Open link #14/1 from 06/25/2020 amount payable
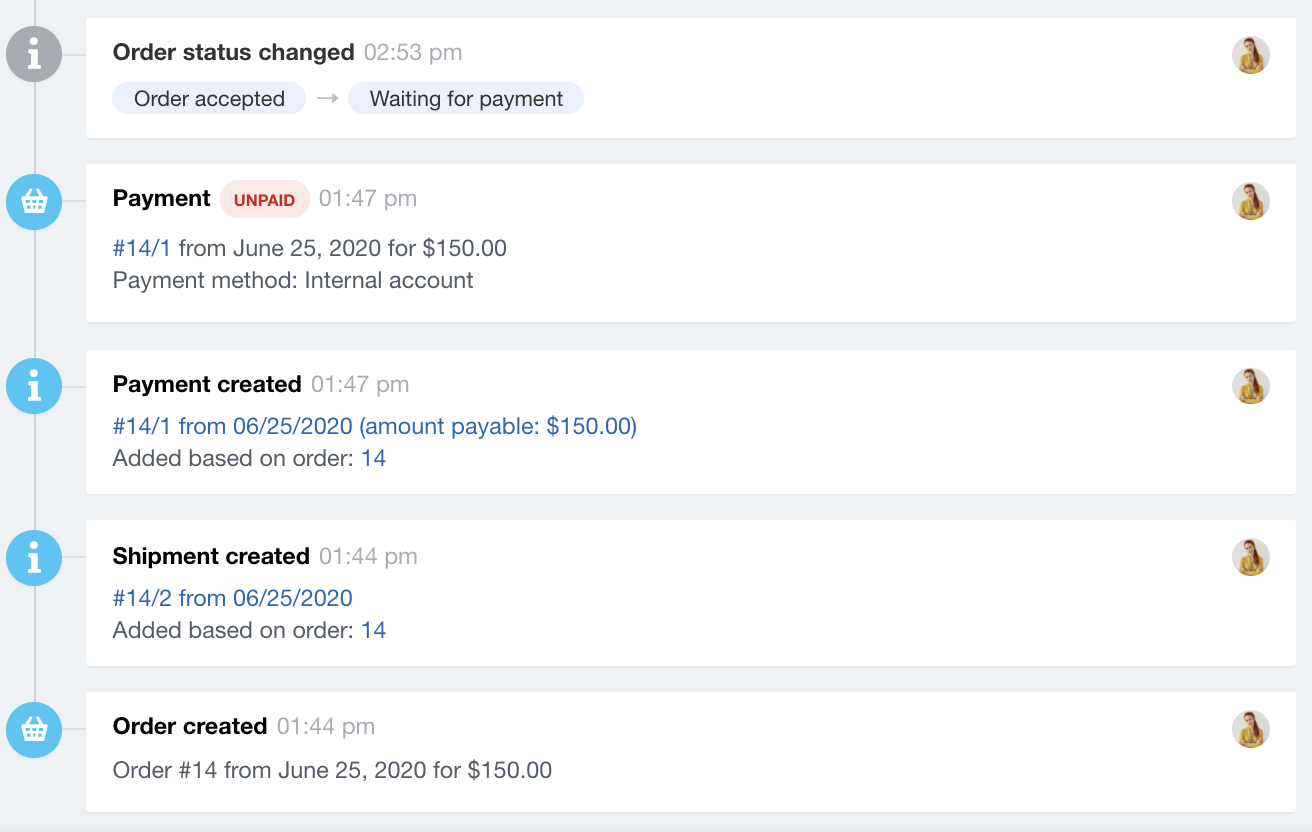This screenshot has height=832, width=1312. click(375, 427)
